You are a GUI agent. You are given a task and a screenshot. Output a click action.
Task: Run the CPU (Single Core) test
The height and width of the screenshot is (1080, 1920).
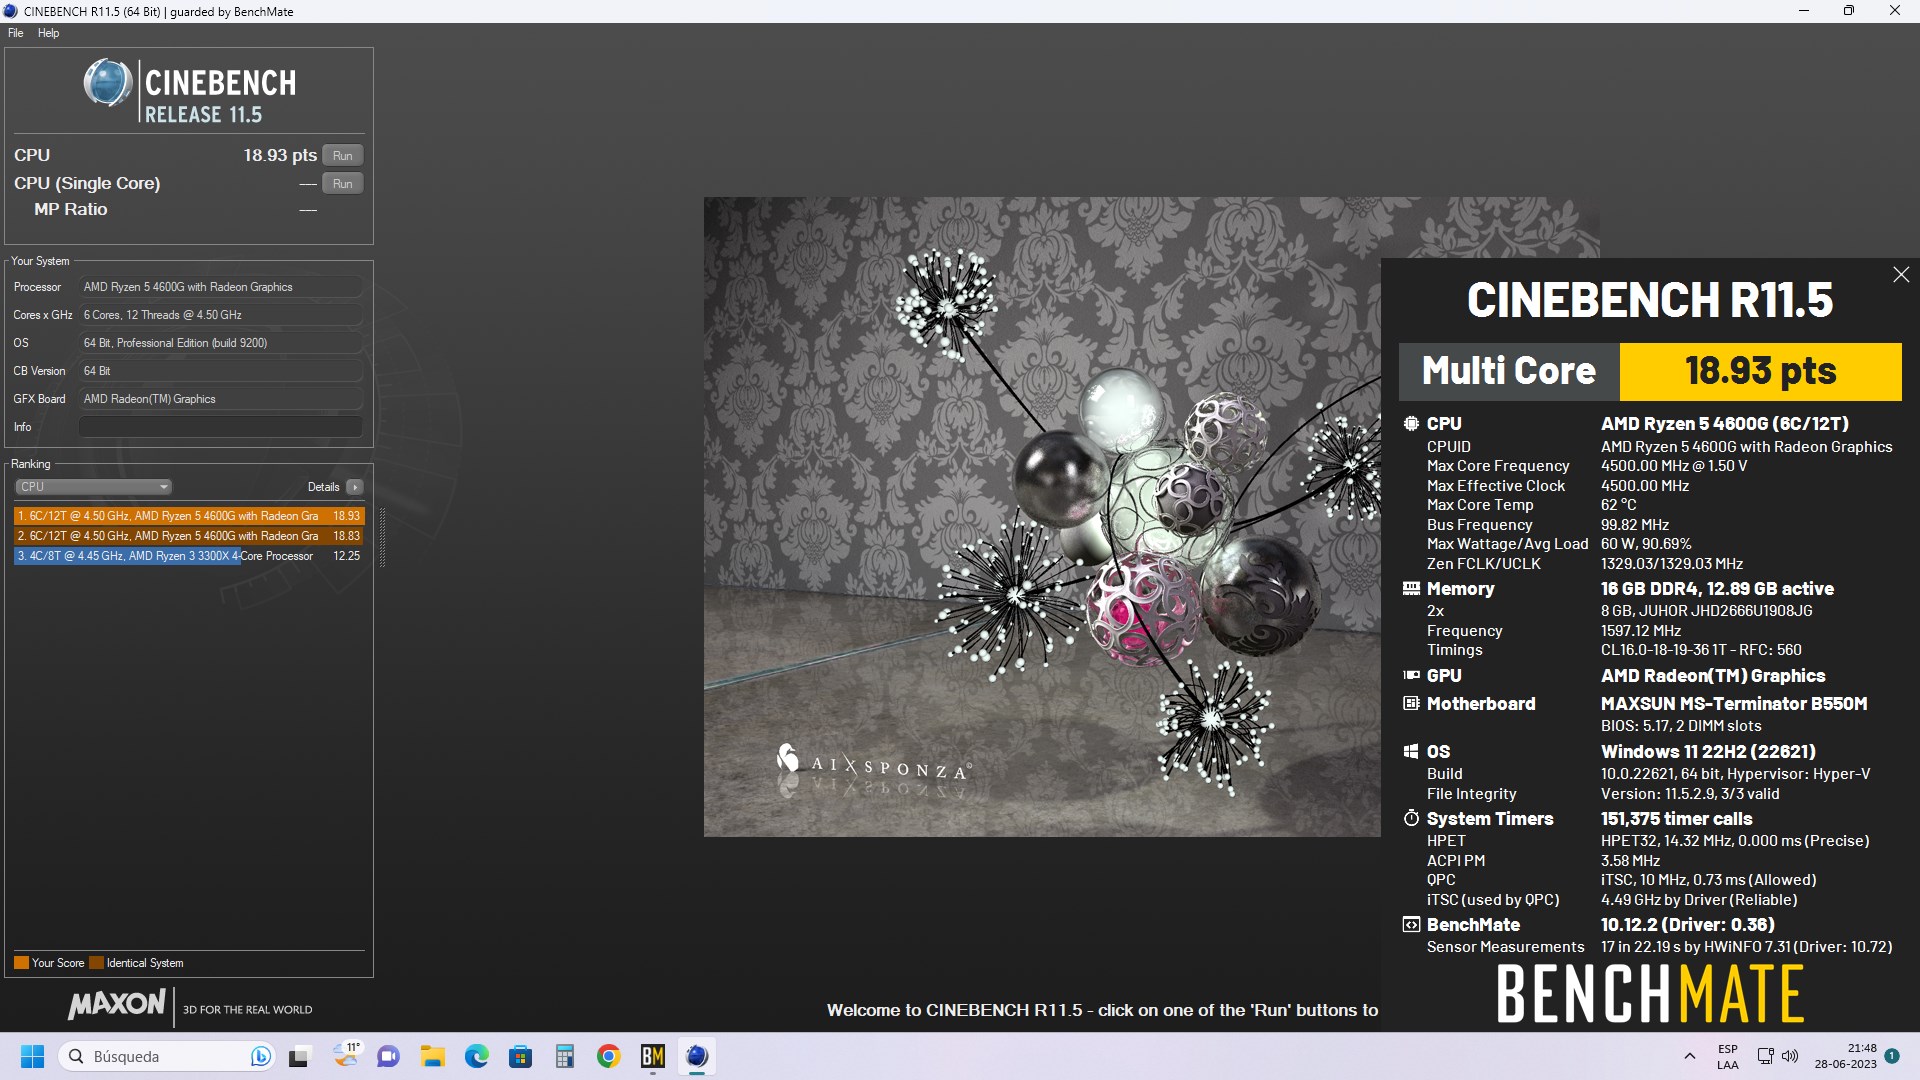343,183
